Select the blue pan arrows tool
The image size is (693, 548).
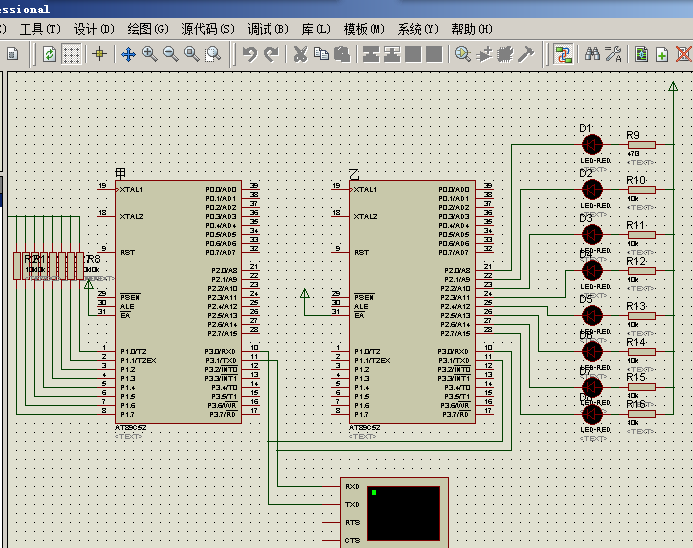click(x=128, y=54)
